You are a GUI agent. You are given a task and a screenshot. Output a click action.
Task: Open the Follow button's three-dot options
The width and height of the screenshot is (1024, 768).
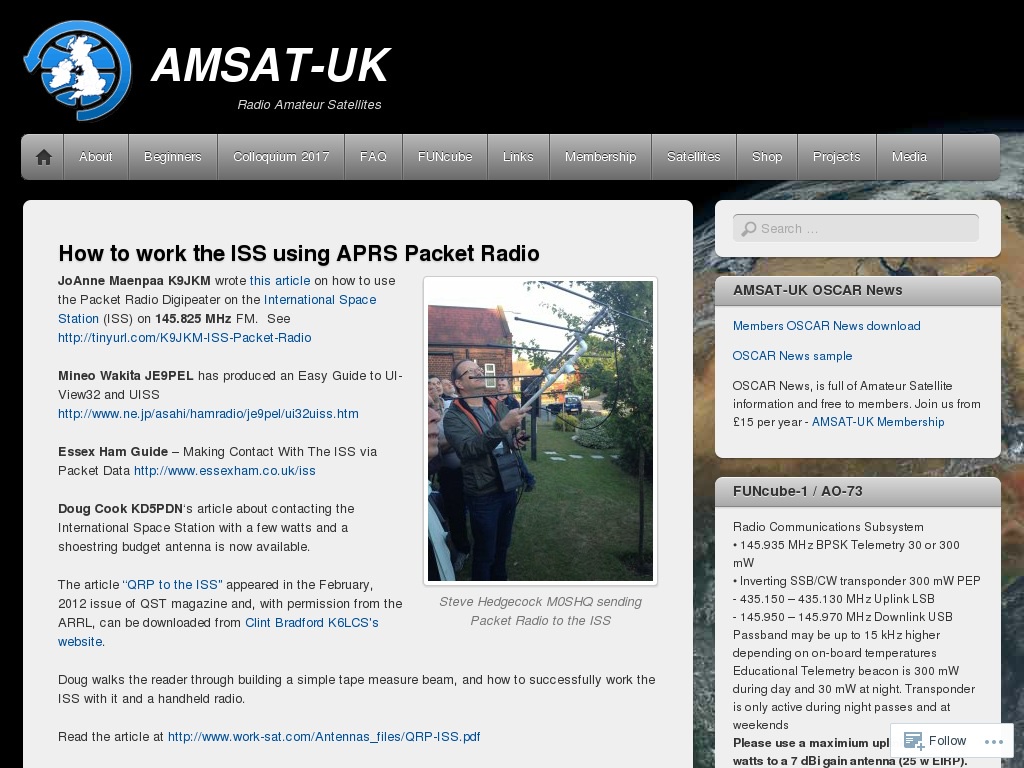coord(993,741)
